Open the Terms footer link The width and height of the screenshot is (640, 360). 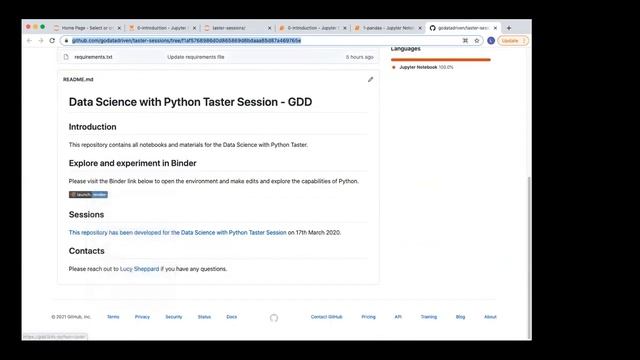(113, 317)
